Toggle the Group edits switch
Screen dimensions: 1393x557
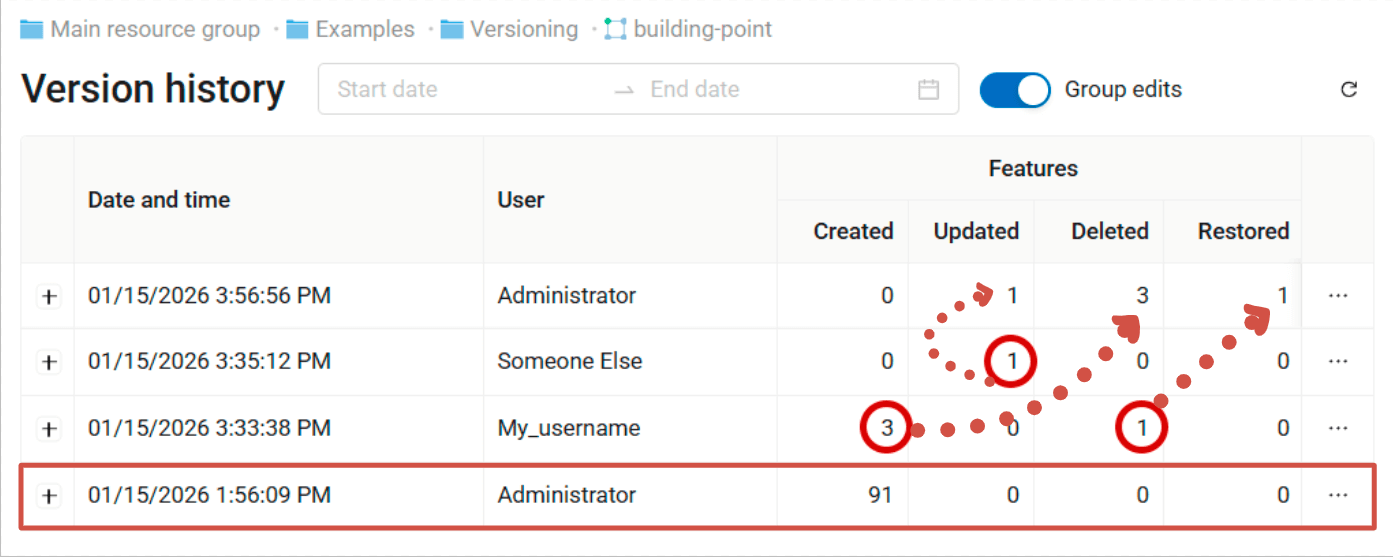(1014, 90)
